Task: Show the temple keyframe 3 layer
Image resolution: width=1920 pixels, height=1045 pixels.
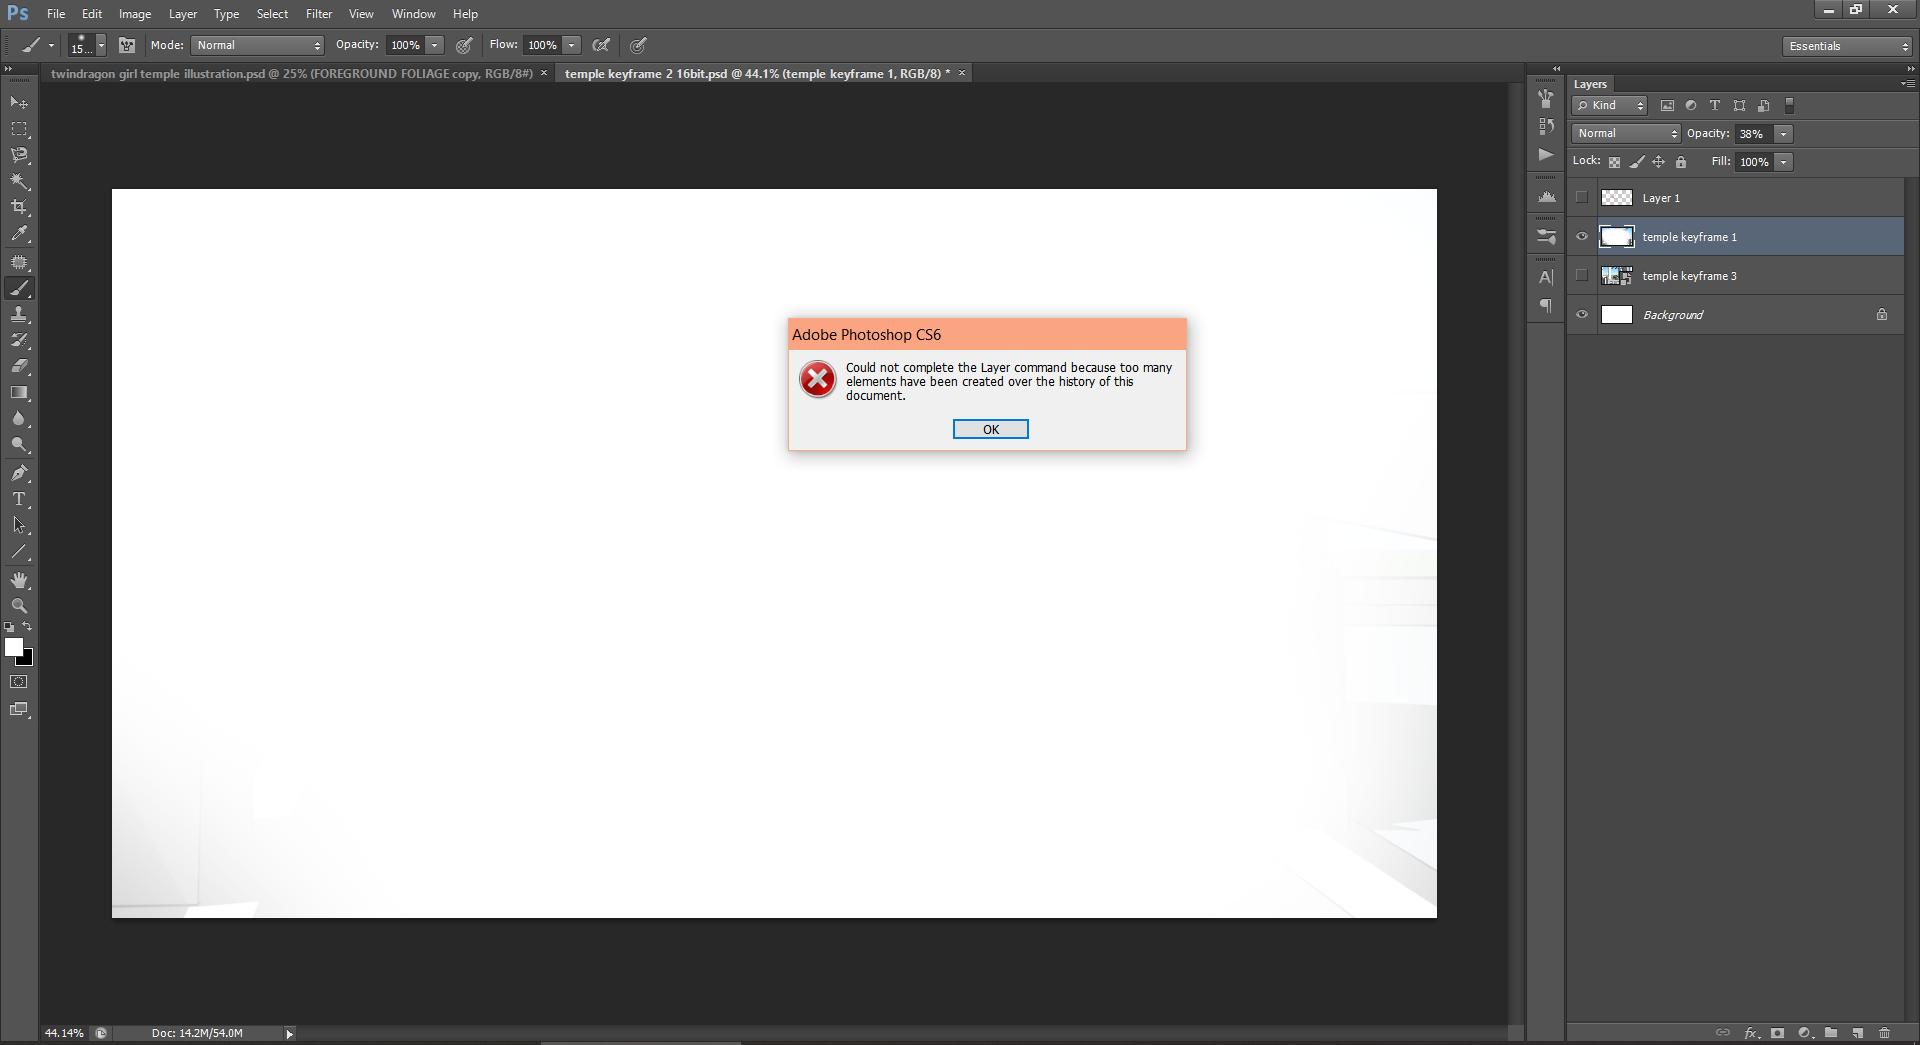Action: pos(1582,275)
